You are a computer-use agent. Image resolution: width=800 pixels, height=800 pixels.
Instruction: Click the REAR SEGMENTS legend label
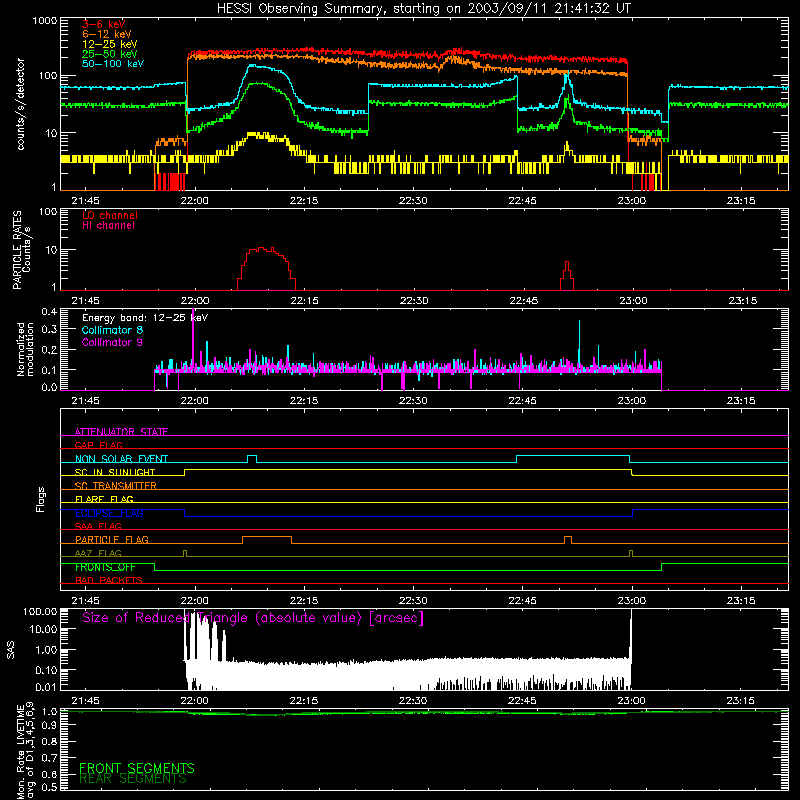tap(133, 779)
